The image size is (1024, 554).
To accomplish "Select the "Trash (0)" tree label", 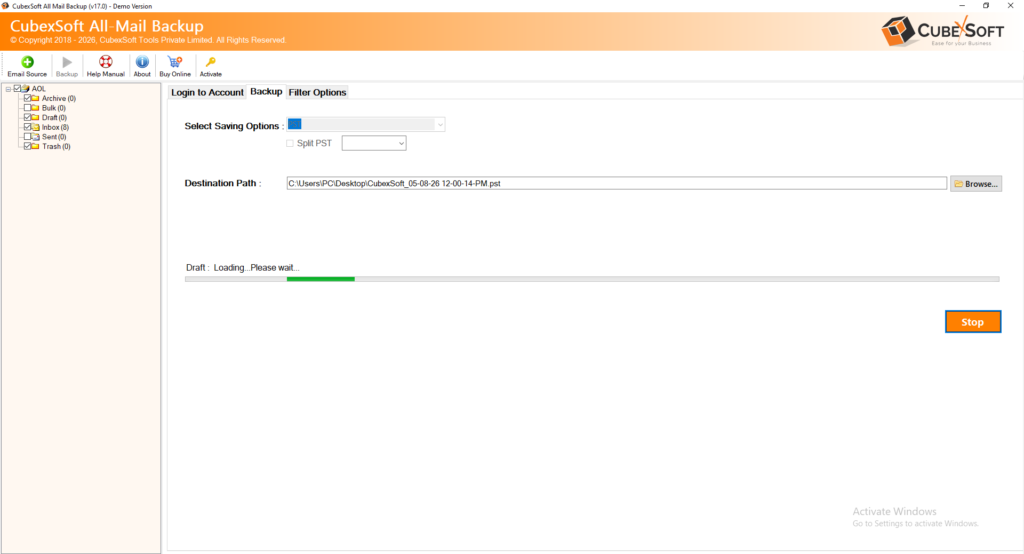I will click(x=56, y=146).
